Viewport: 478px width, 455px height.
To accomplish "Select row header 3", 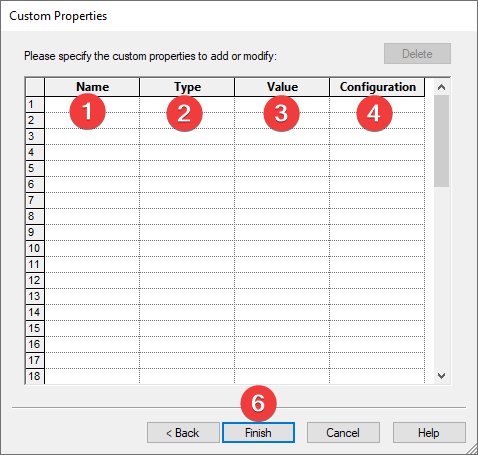I will coord(35,136).
